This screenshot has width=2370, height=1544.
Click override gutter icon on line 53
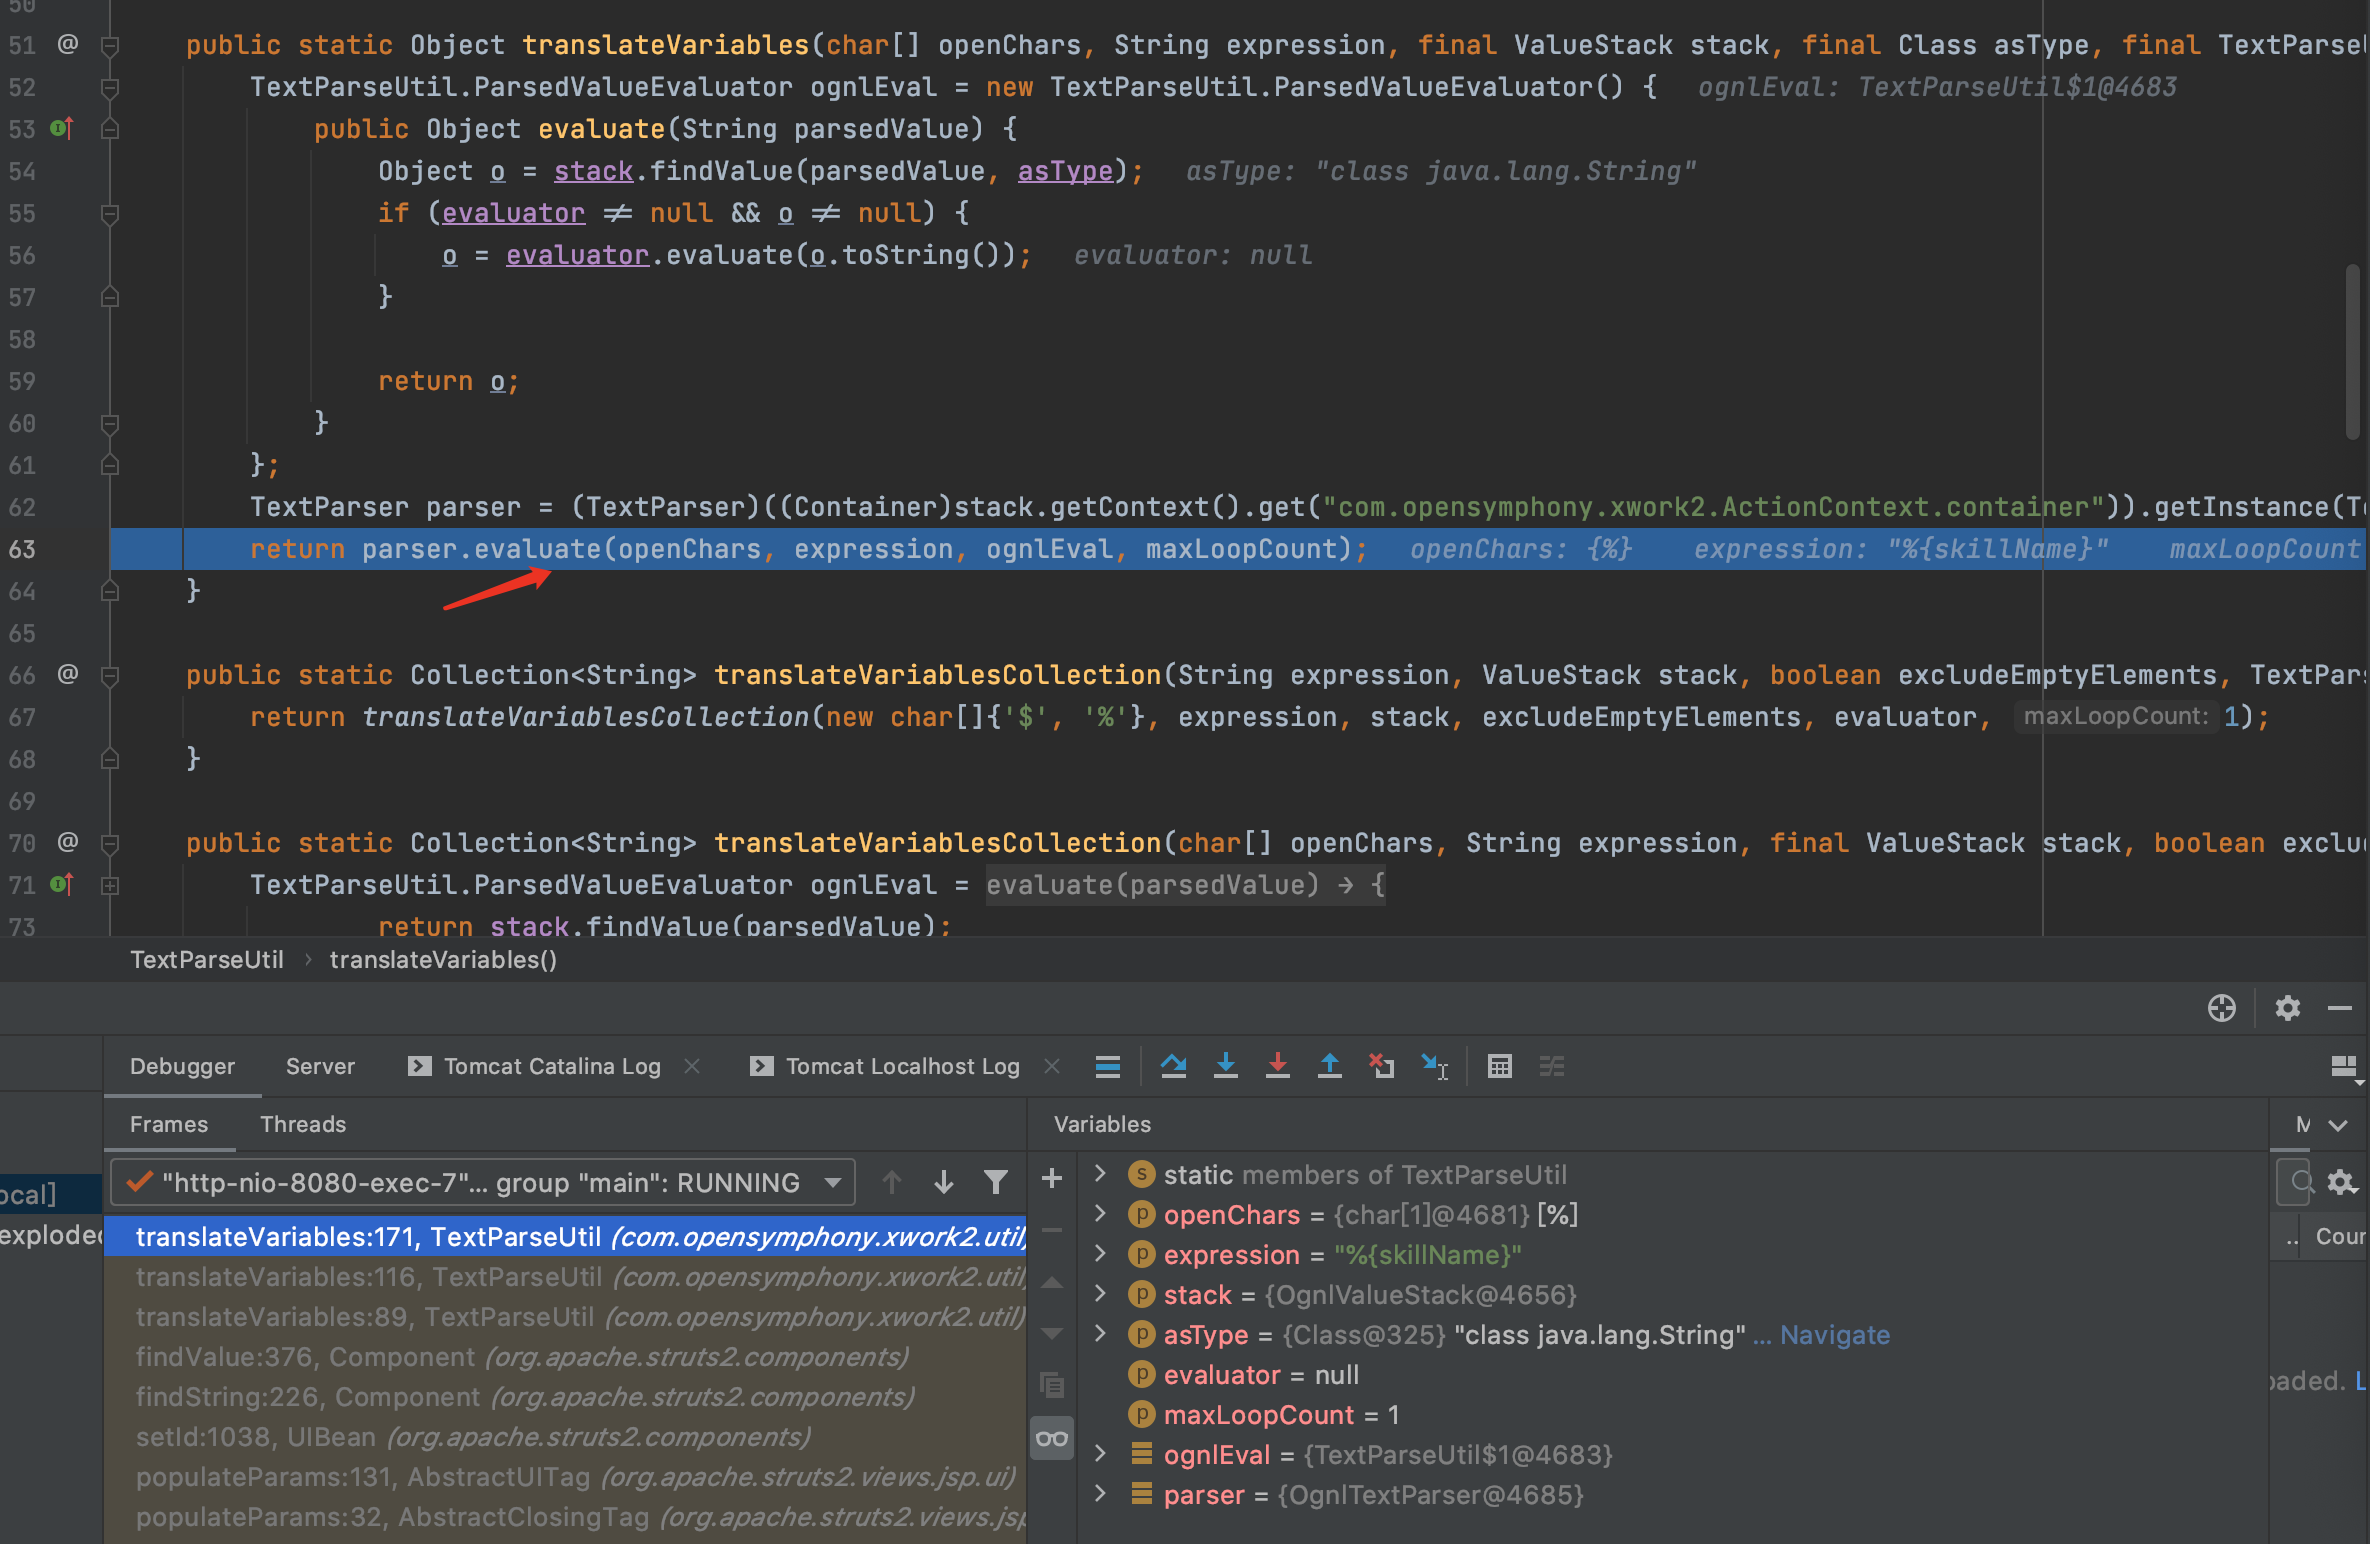pos(62,128)
